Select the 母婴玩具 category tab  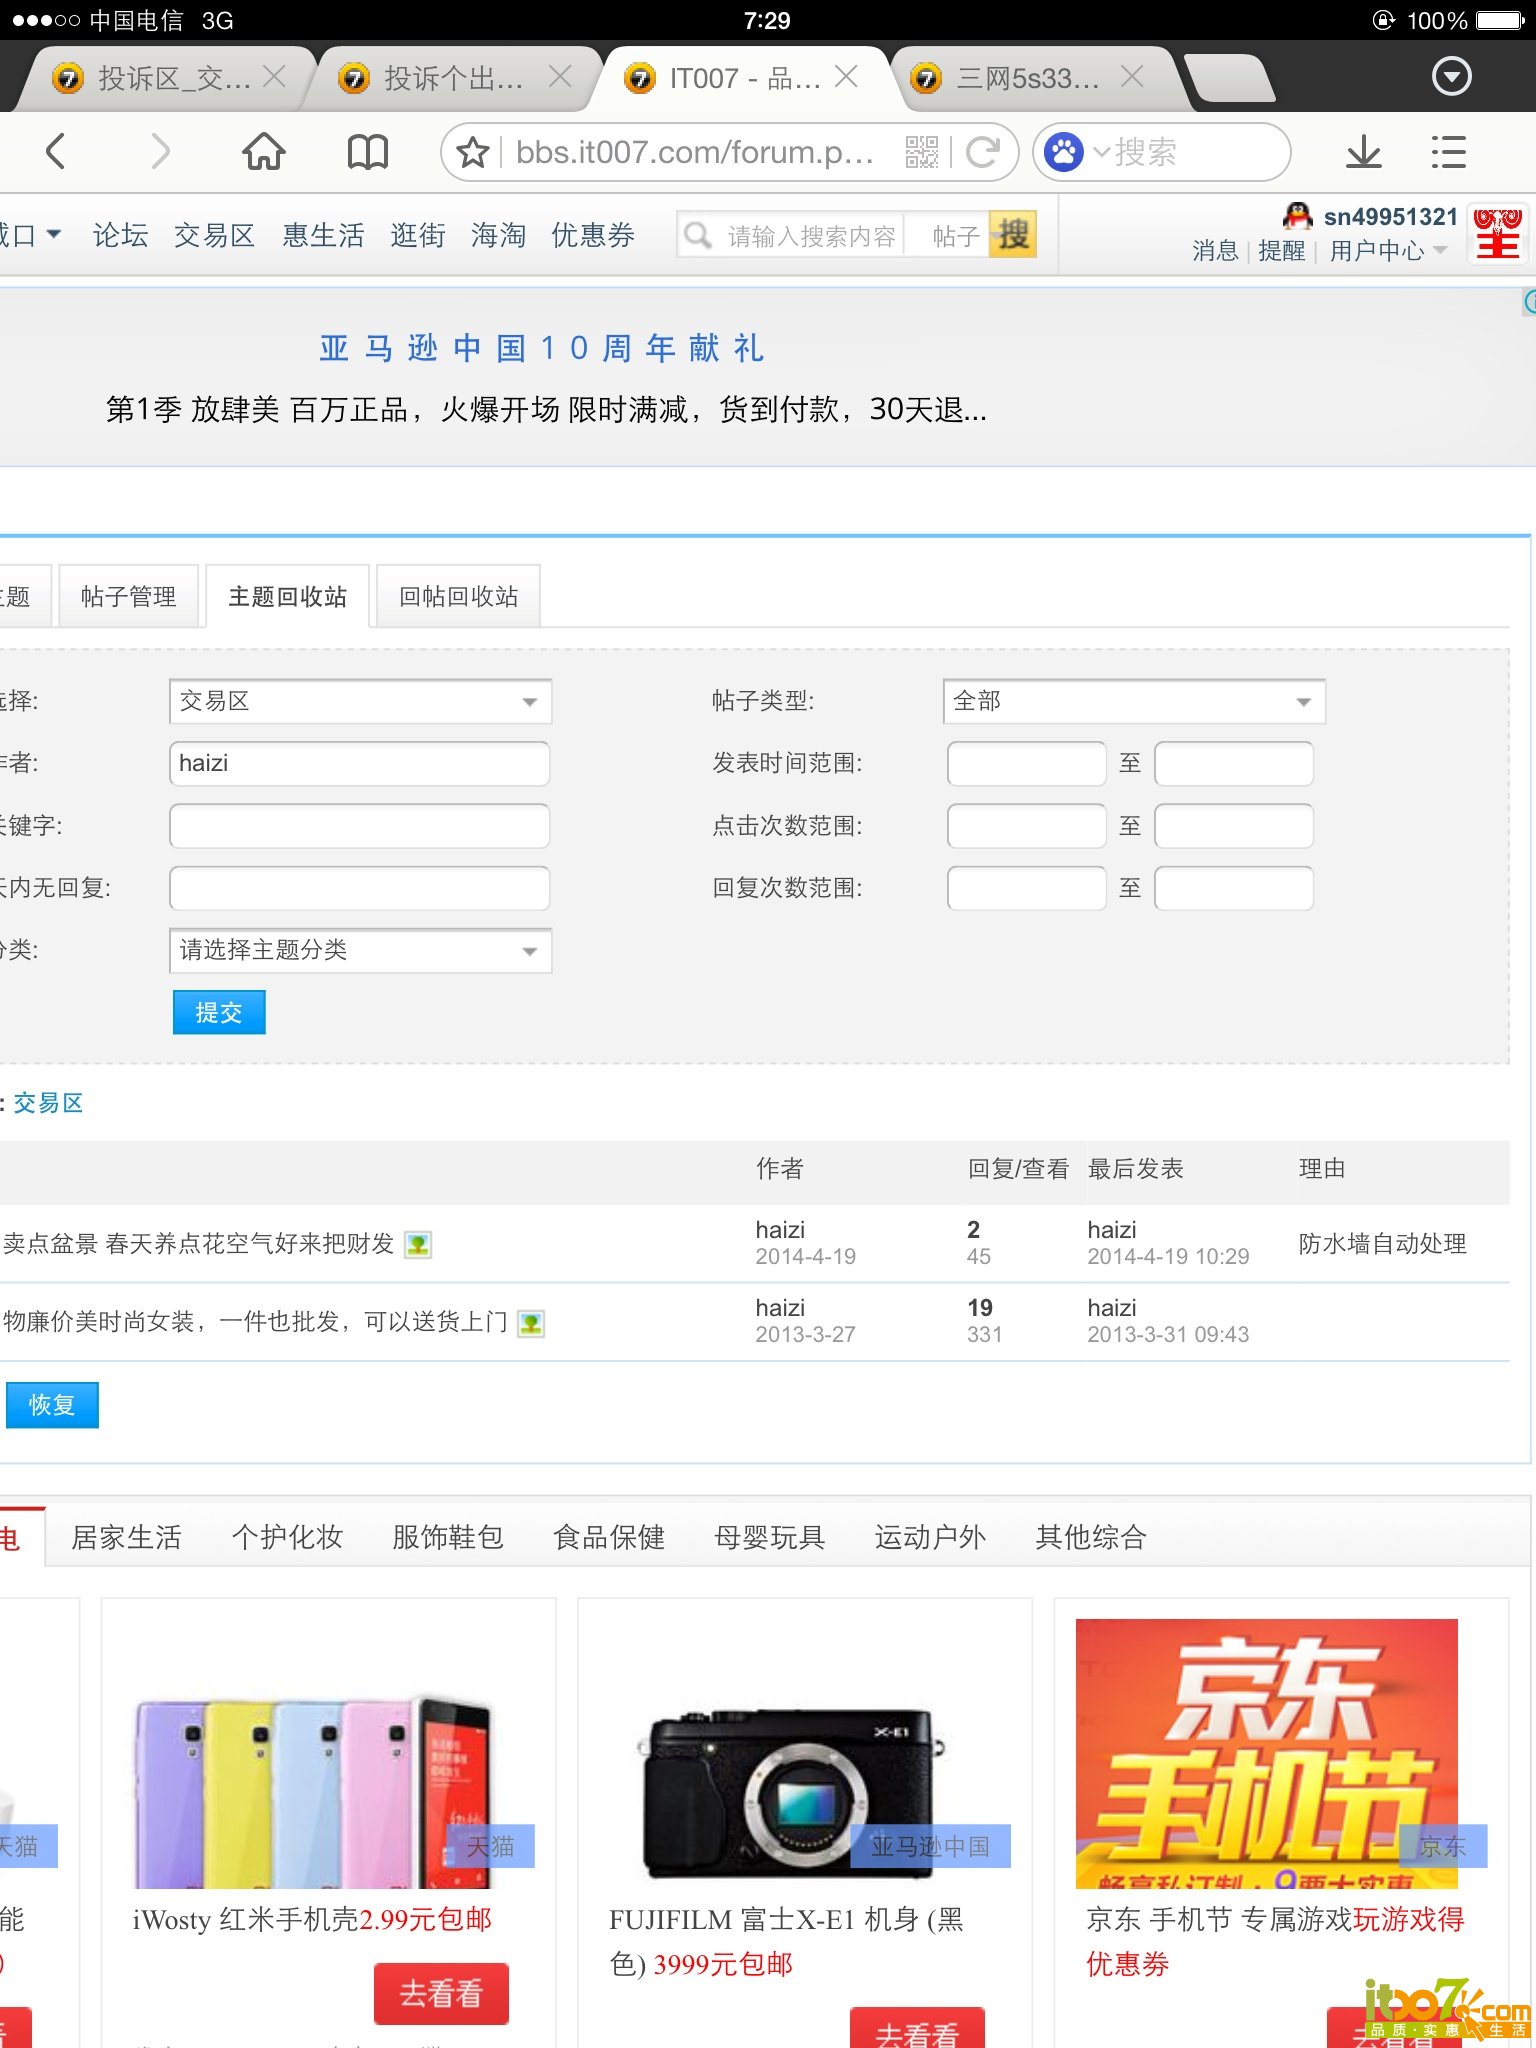[769, 1537]
